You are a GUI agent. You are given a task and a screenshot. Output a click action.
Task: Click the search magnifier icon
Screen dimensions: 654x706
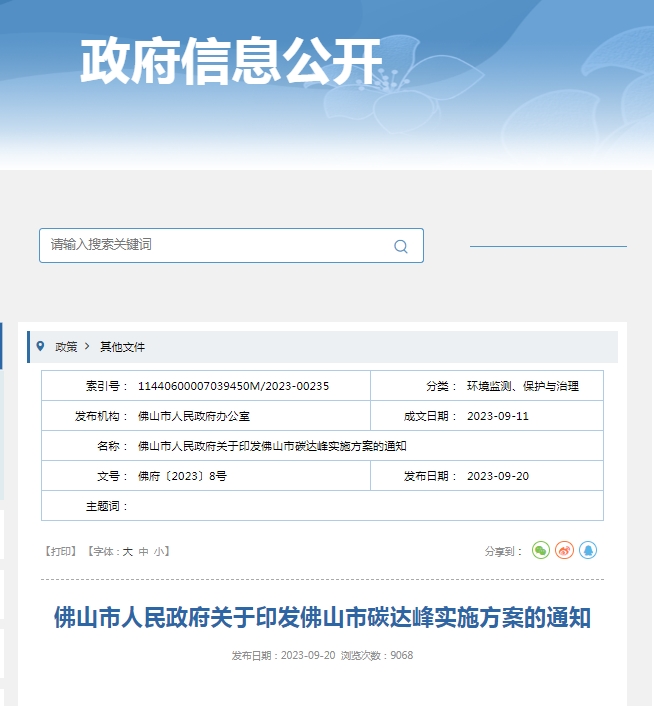(401, 246)
